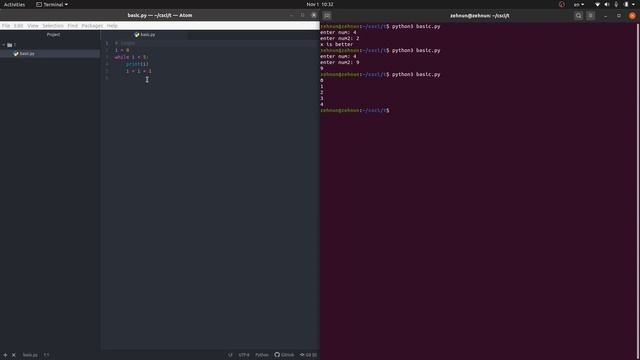Click the Atom window title bar

coord(160,16)
